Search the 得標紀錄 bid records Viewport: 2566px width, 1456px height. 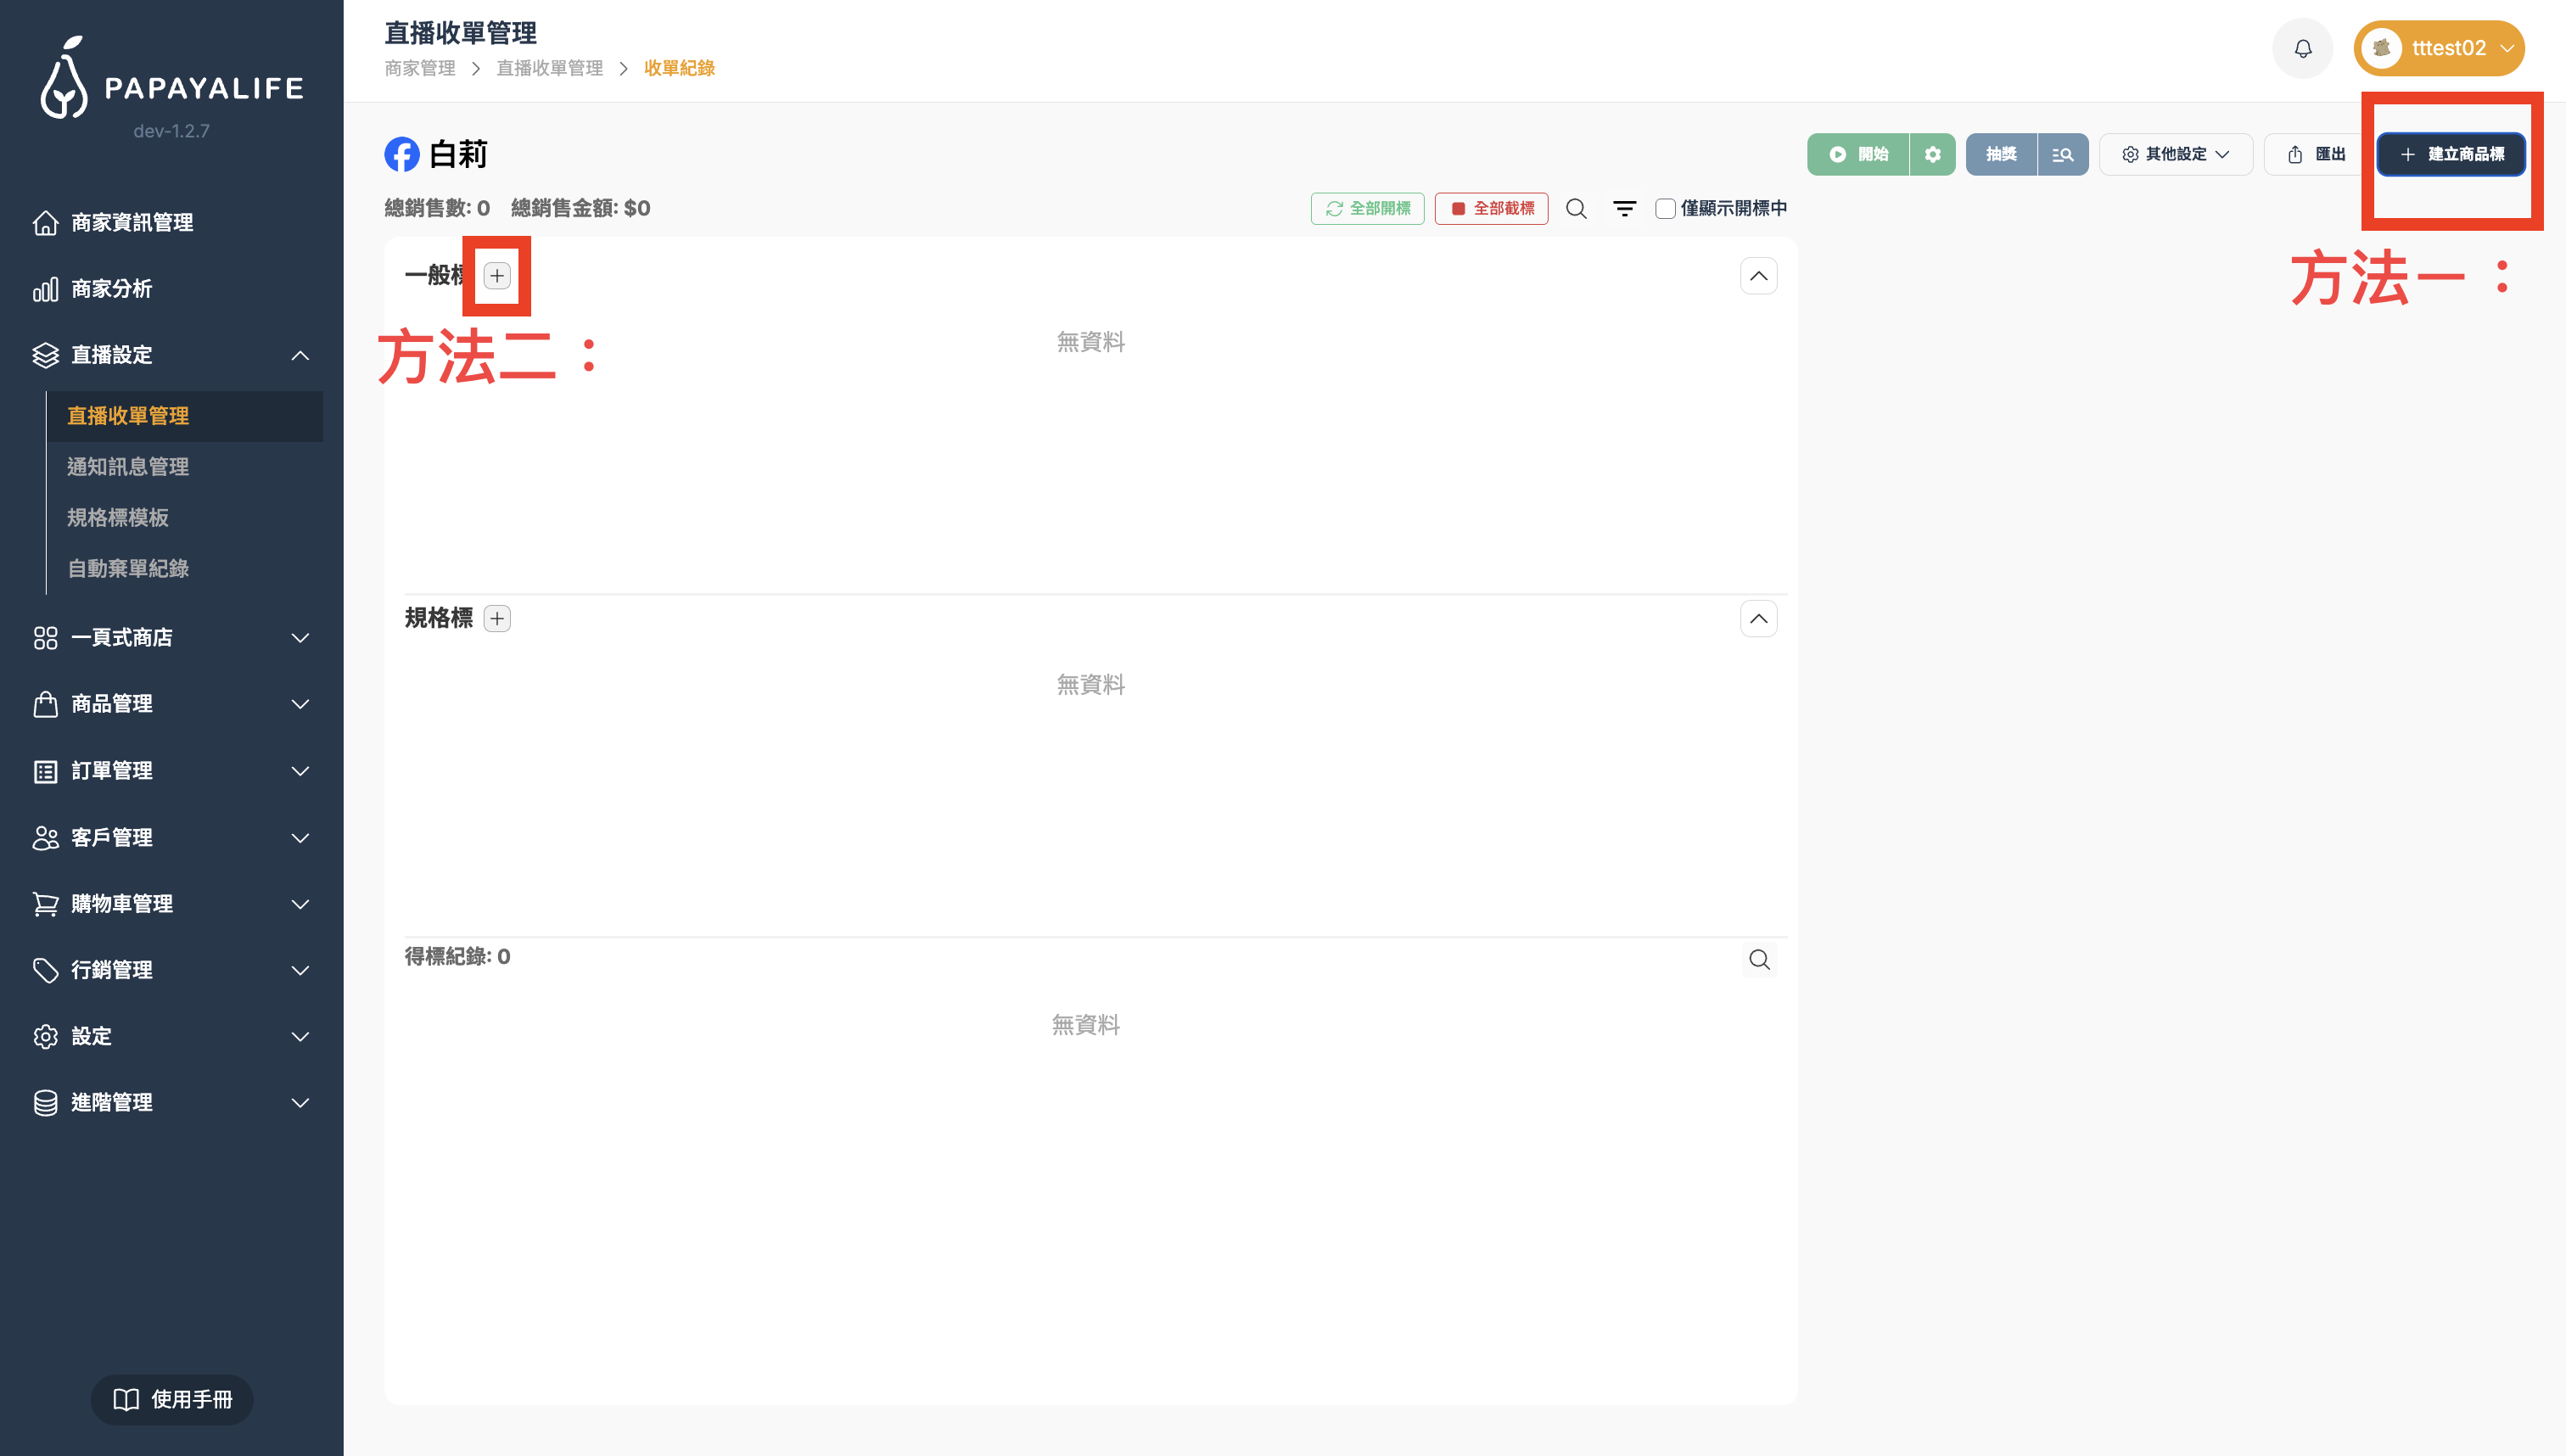click(x=1759, y=960)
